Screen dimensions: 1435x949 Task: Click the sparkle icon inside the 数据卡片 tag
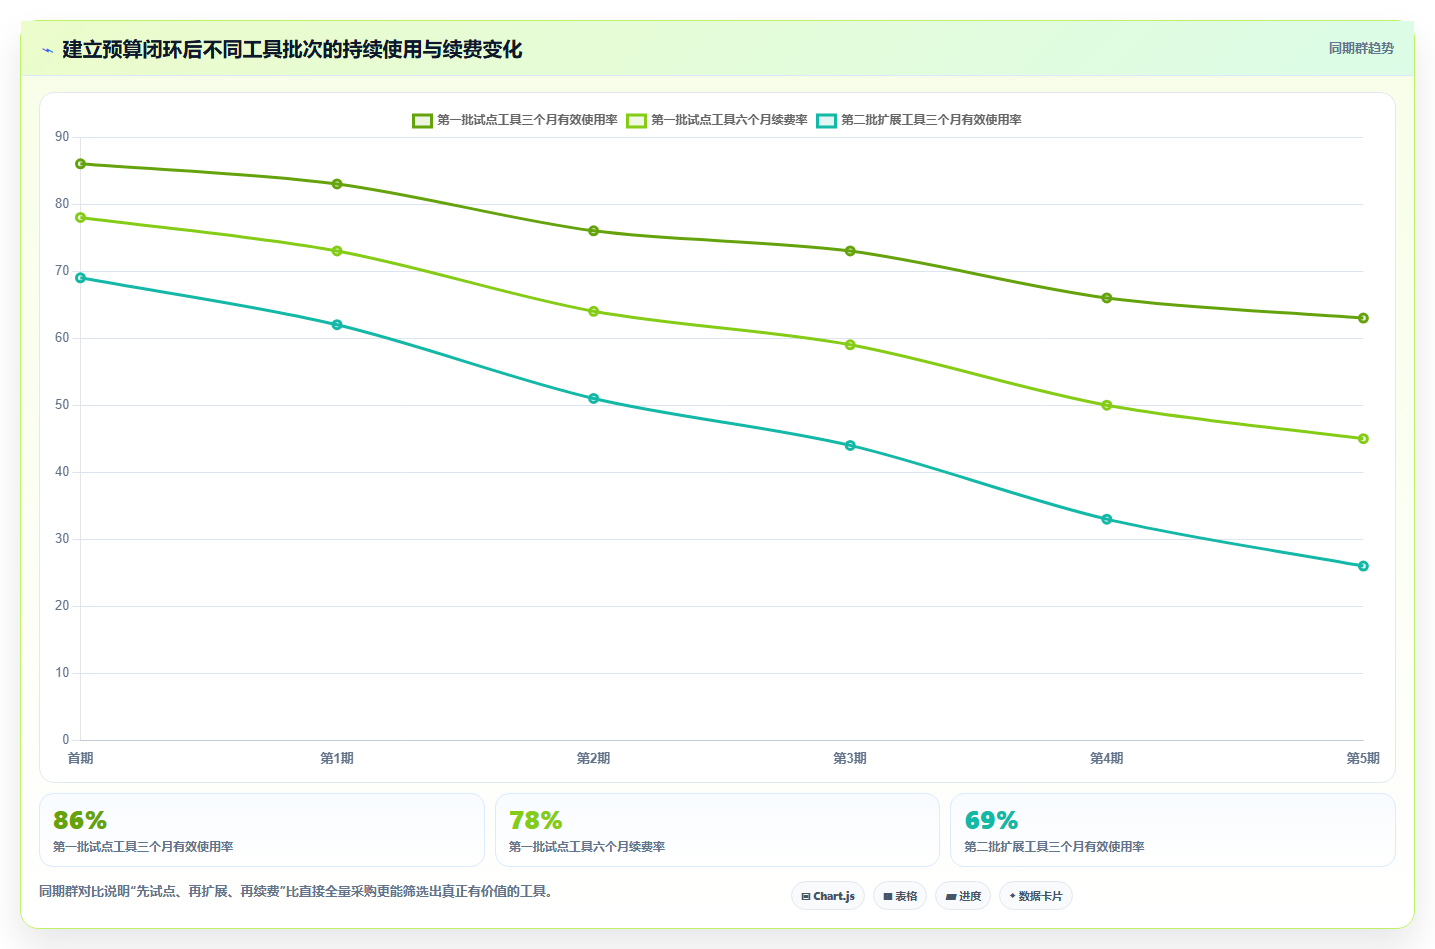pyautogui.click(x=1012, y=896)
